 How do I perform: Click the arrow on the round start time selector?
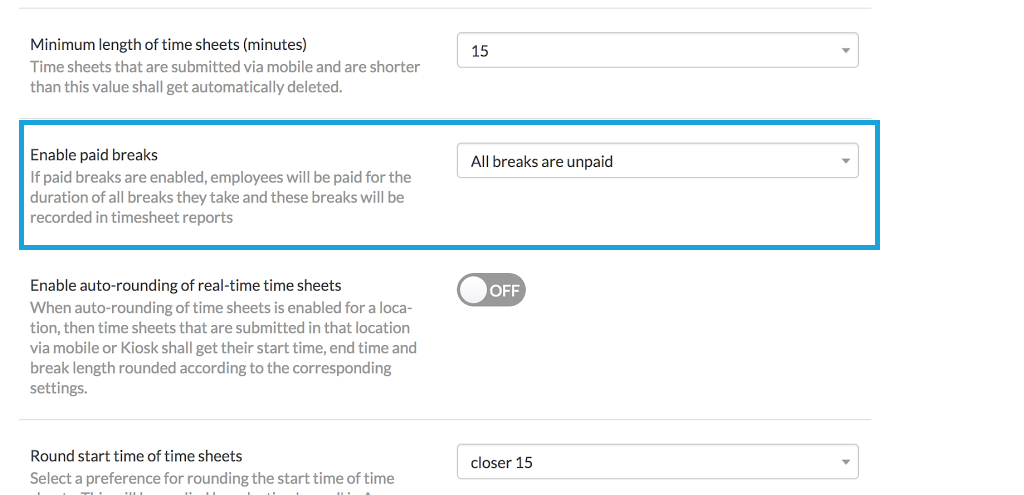(845, 462)
